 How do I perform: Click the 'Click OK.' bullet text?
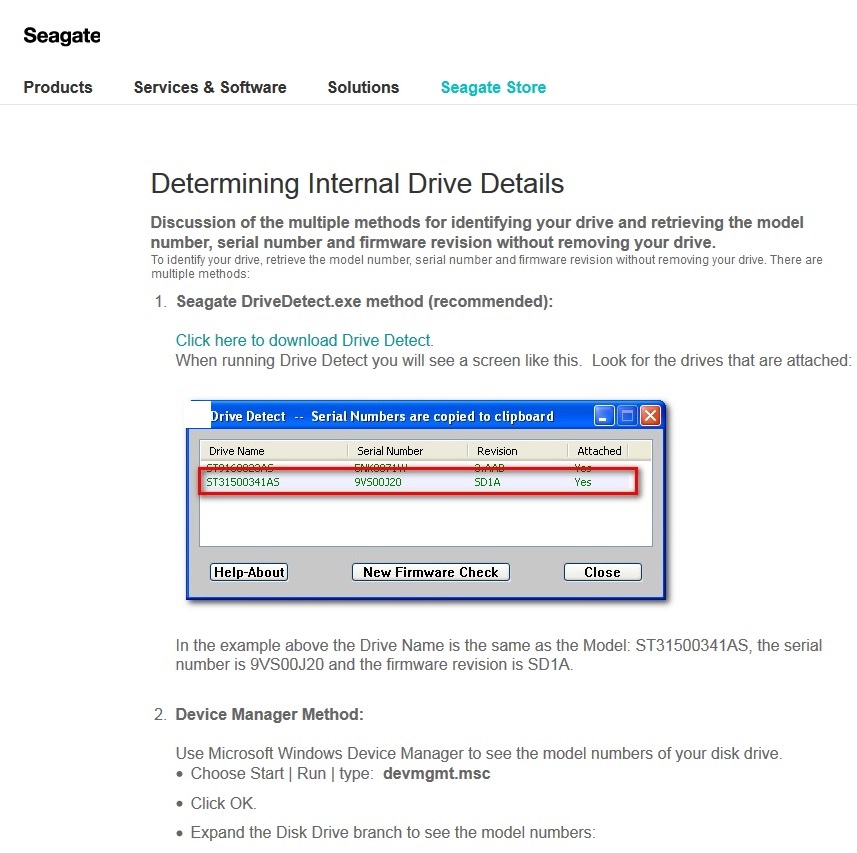pyautogui.click(x=223, y=803)
